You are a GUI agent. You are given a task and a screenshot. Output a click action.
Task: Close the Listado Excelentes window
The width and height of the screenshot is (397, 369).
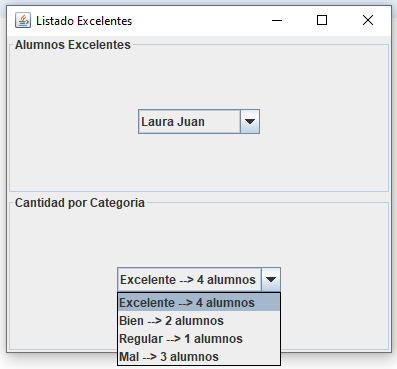pyautogui.click(x=368, y=20)
